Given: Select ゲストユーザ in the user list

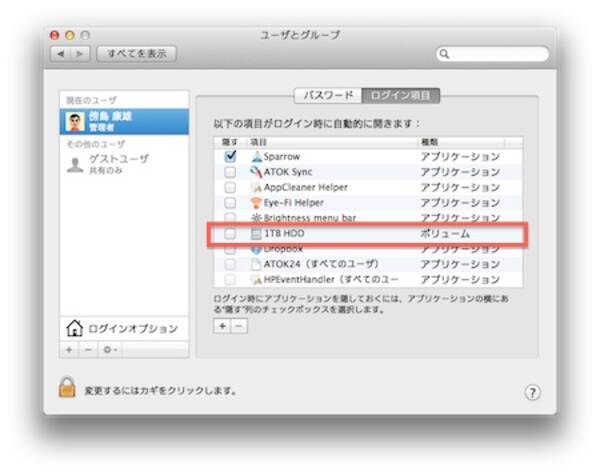Looking at the screenshot, I should (x=124, y=165).
